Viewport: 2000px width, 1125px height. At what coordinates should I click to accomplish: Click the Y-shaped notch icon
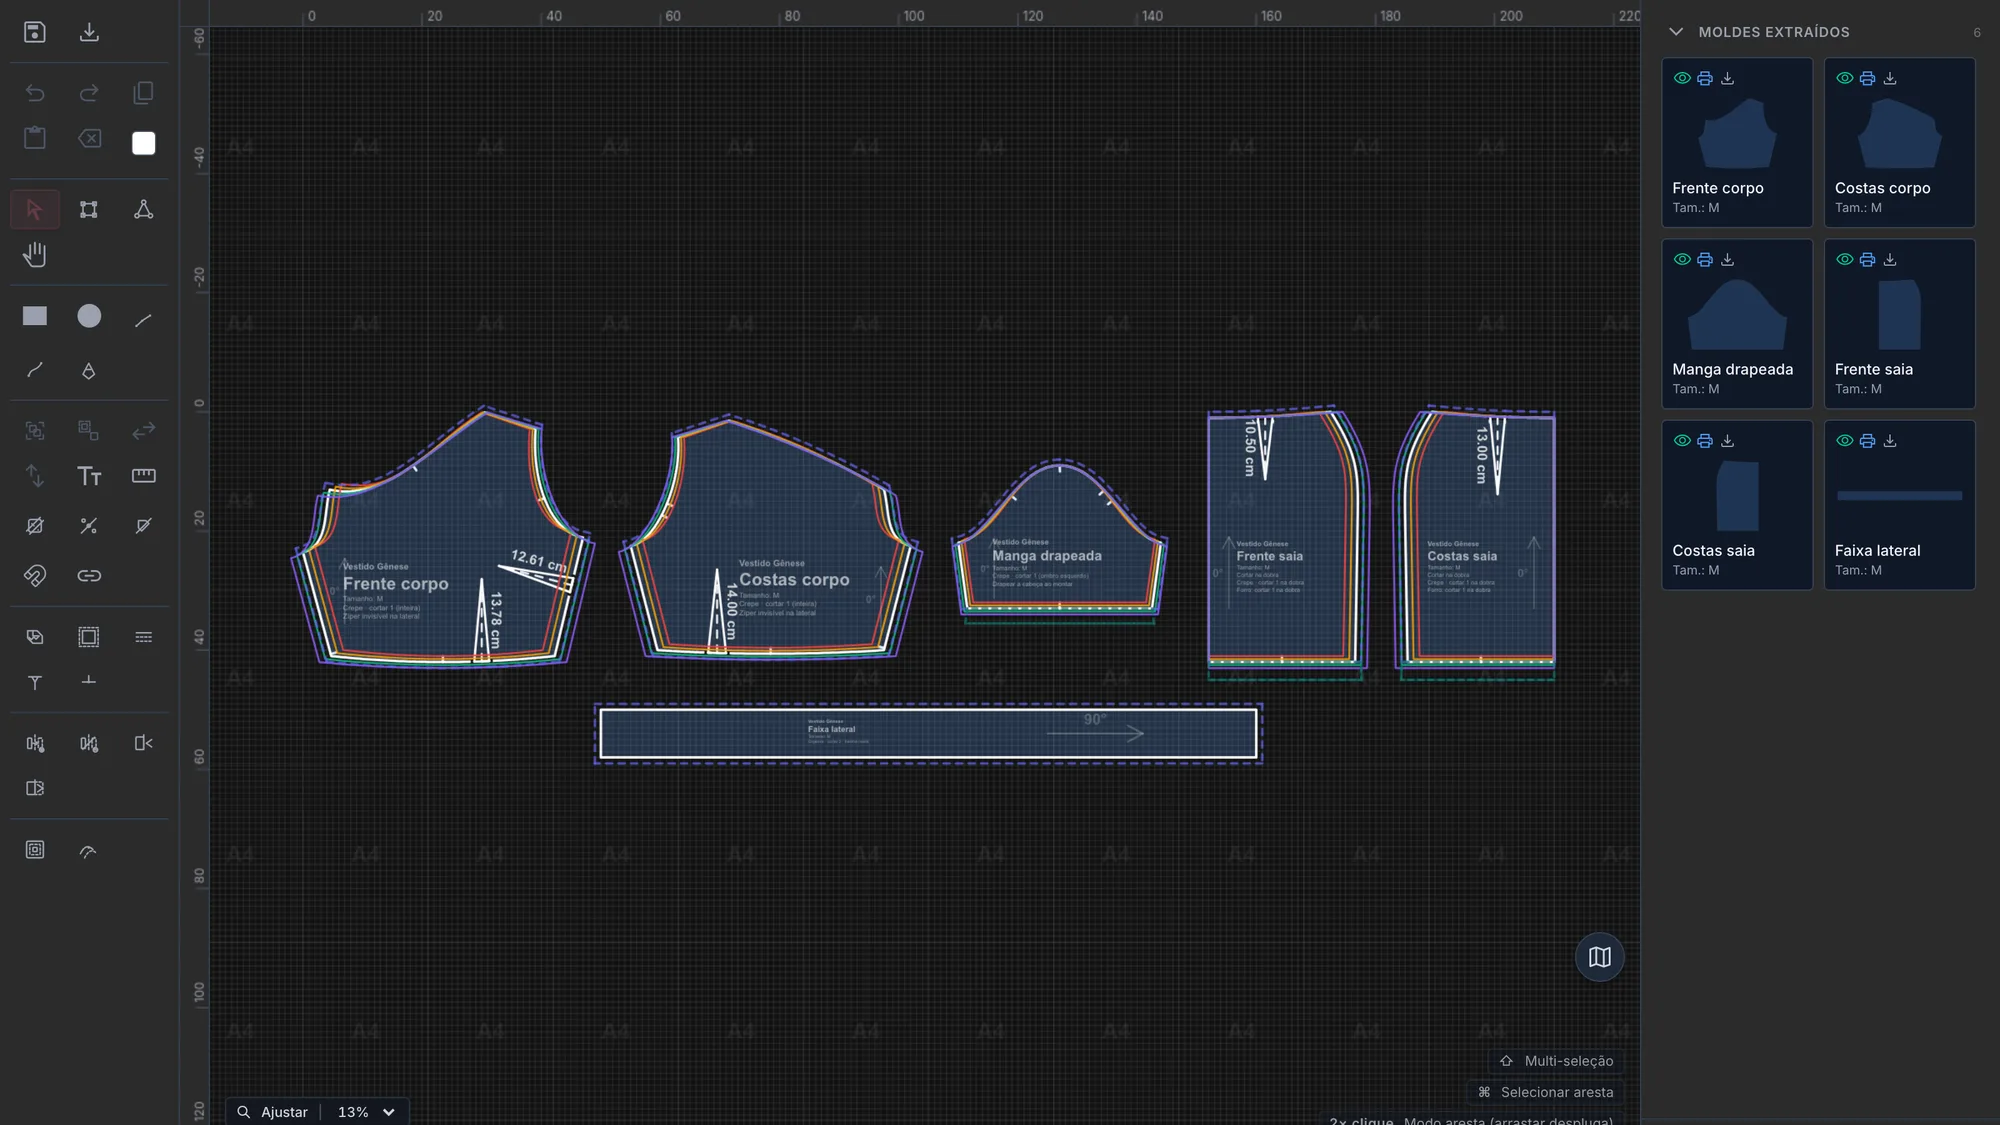[x=35, y=682]
